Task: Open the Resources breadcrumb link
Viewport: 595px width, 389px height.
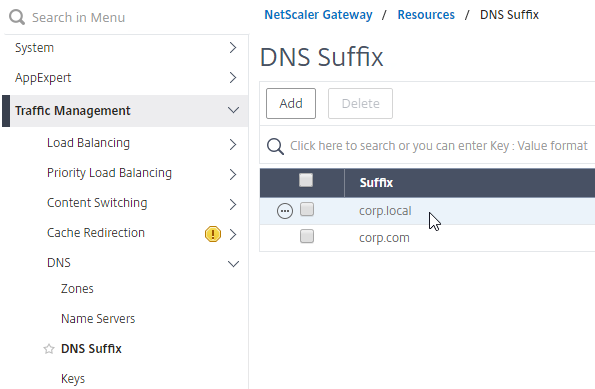Action: (426, 15)
